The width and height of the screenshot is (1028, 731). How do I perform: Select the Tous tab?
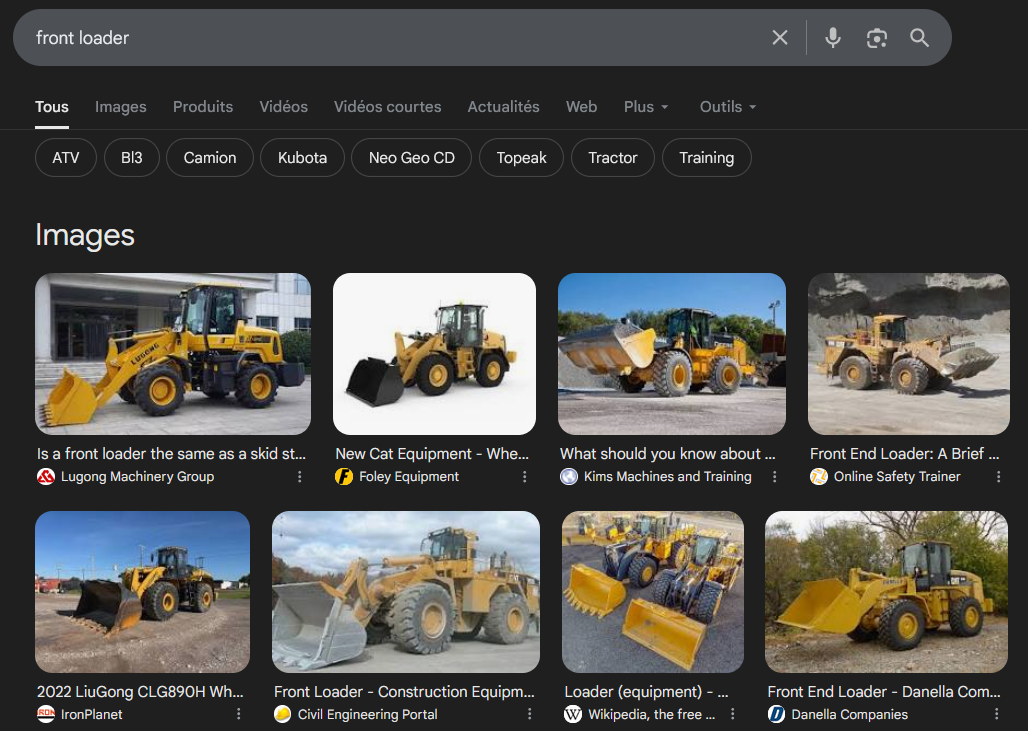[x=52, y=107]
